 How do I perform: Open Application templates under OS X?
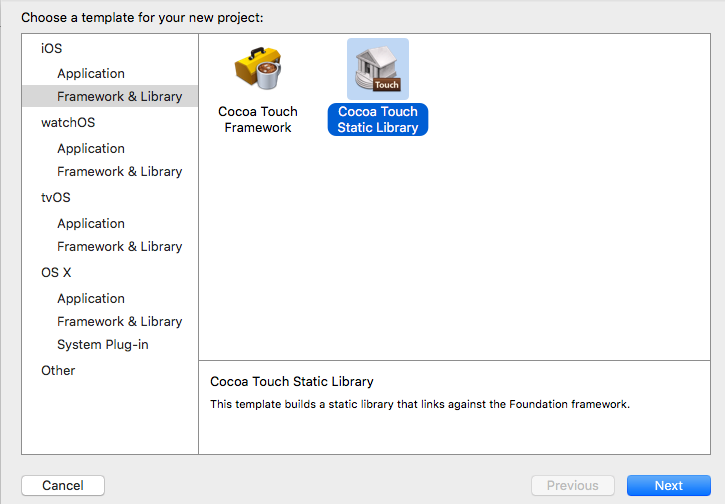[x=91, y=299]
